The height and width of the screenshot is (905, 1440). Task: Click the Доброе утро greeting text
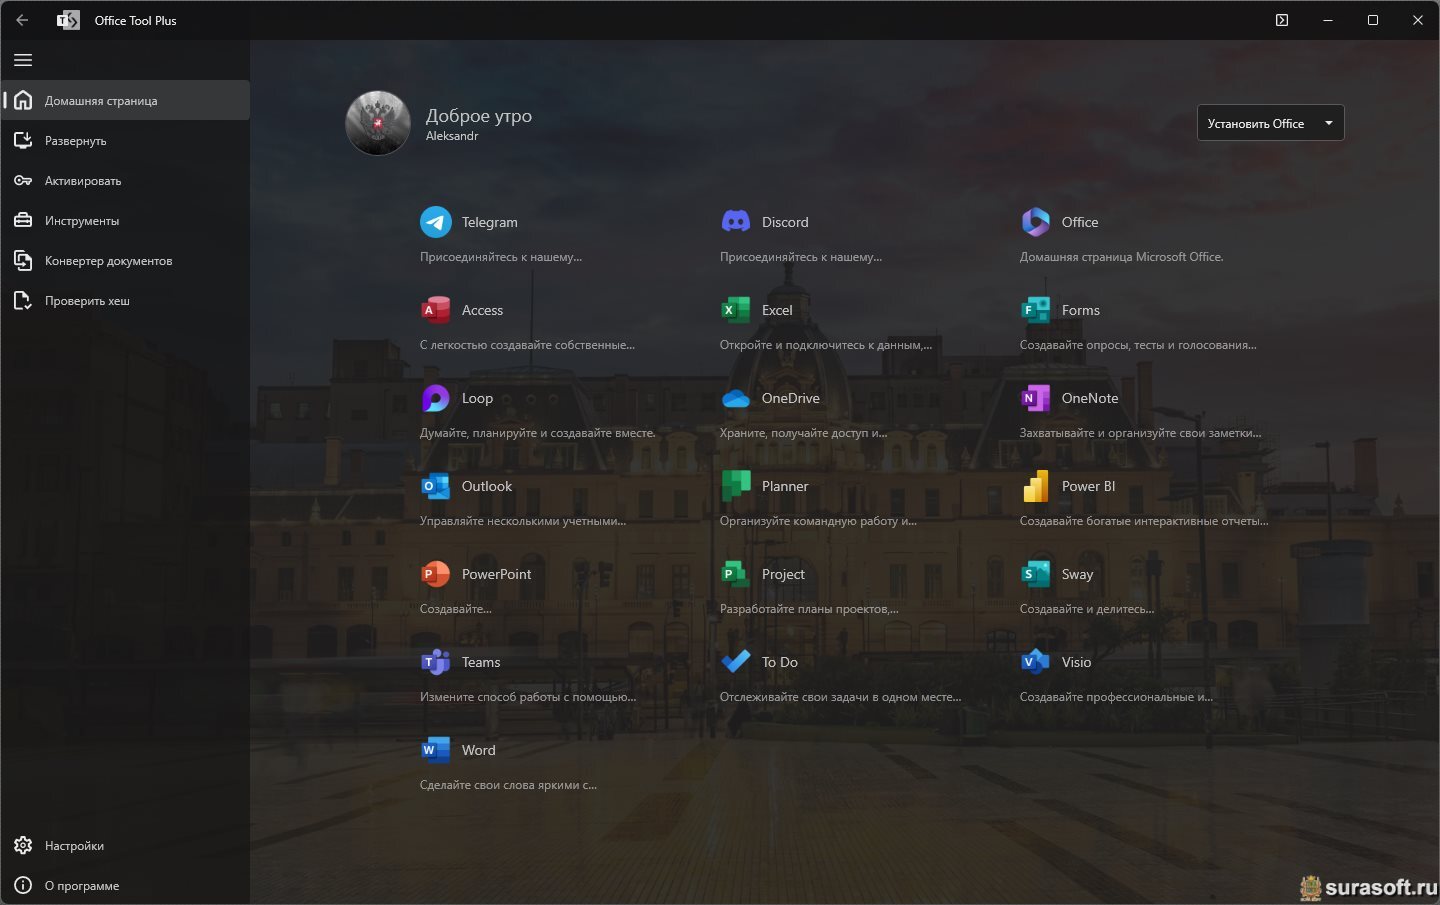click(x=479, y=116)
